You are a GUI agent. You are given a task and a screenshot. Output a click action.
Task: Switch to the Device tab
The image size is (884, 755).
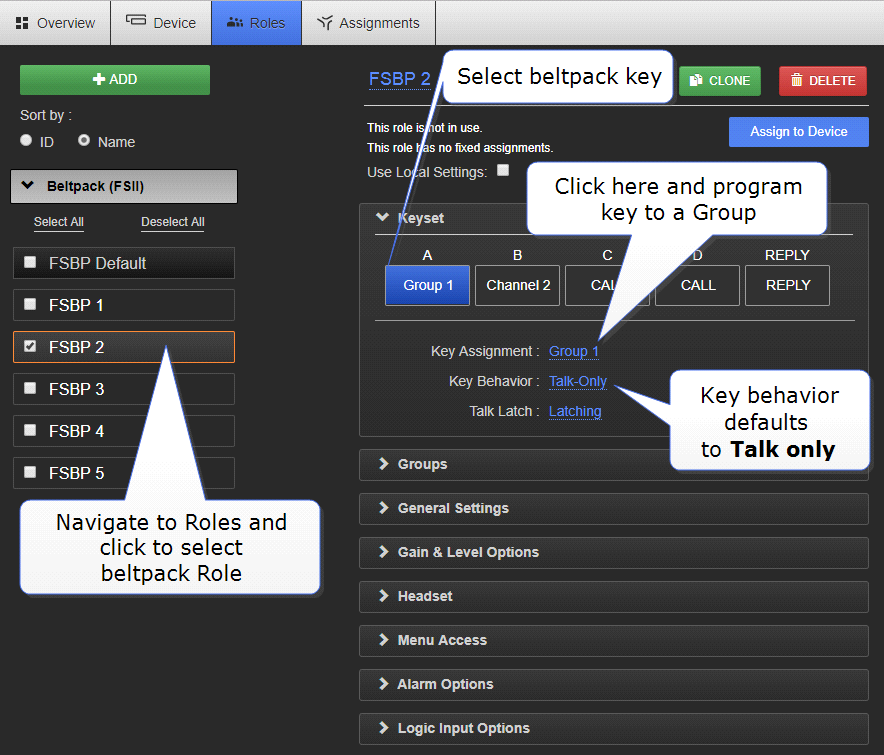pyautogui.click(x=161, y=22)
